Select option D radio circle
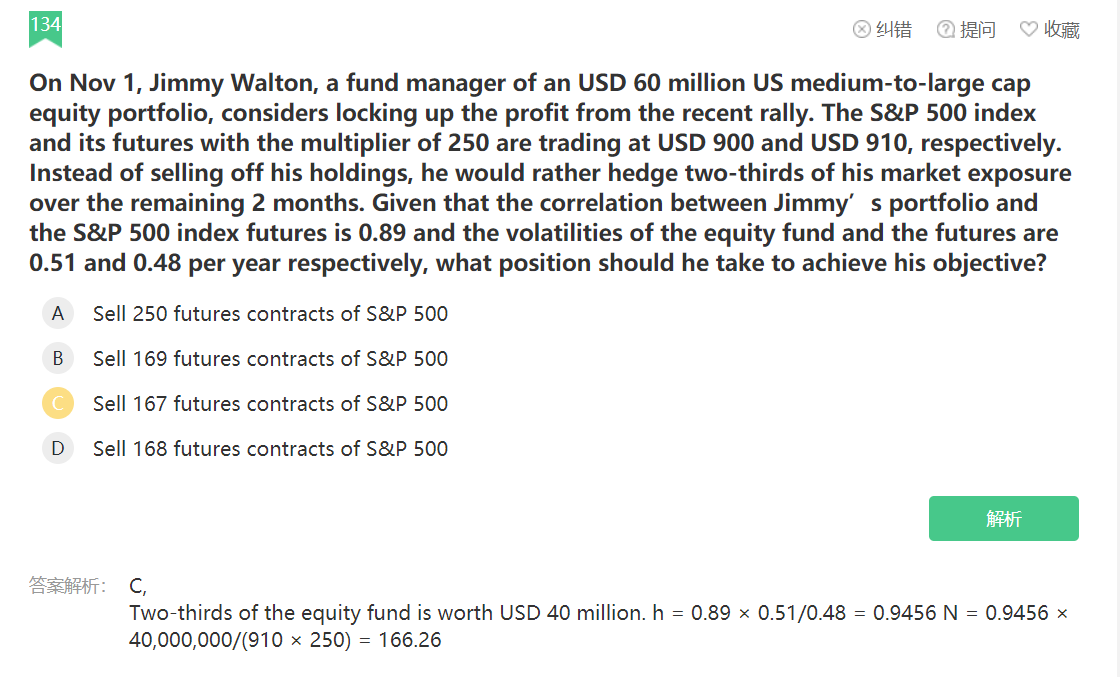Screen dimensions: 1120x677 58,449
